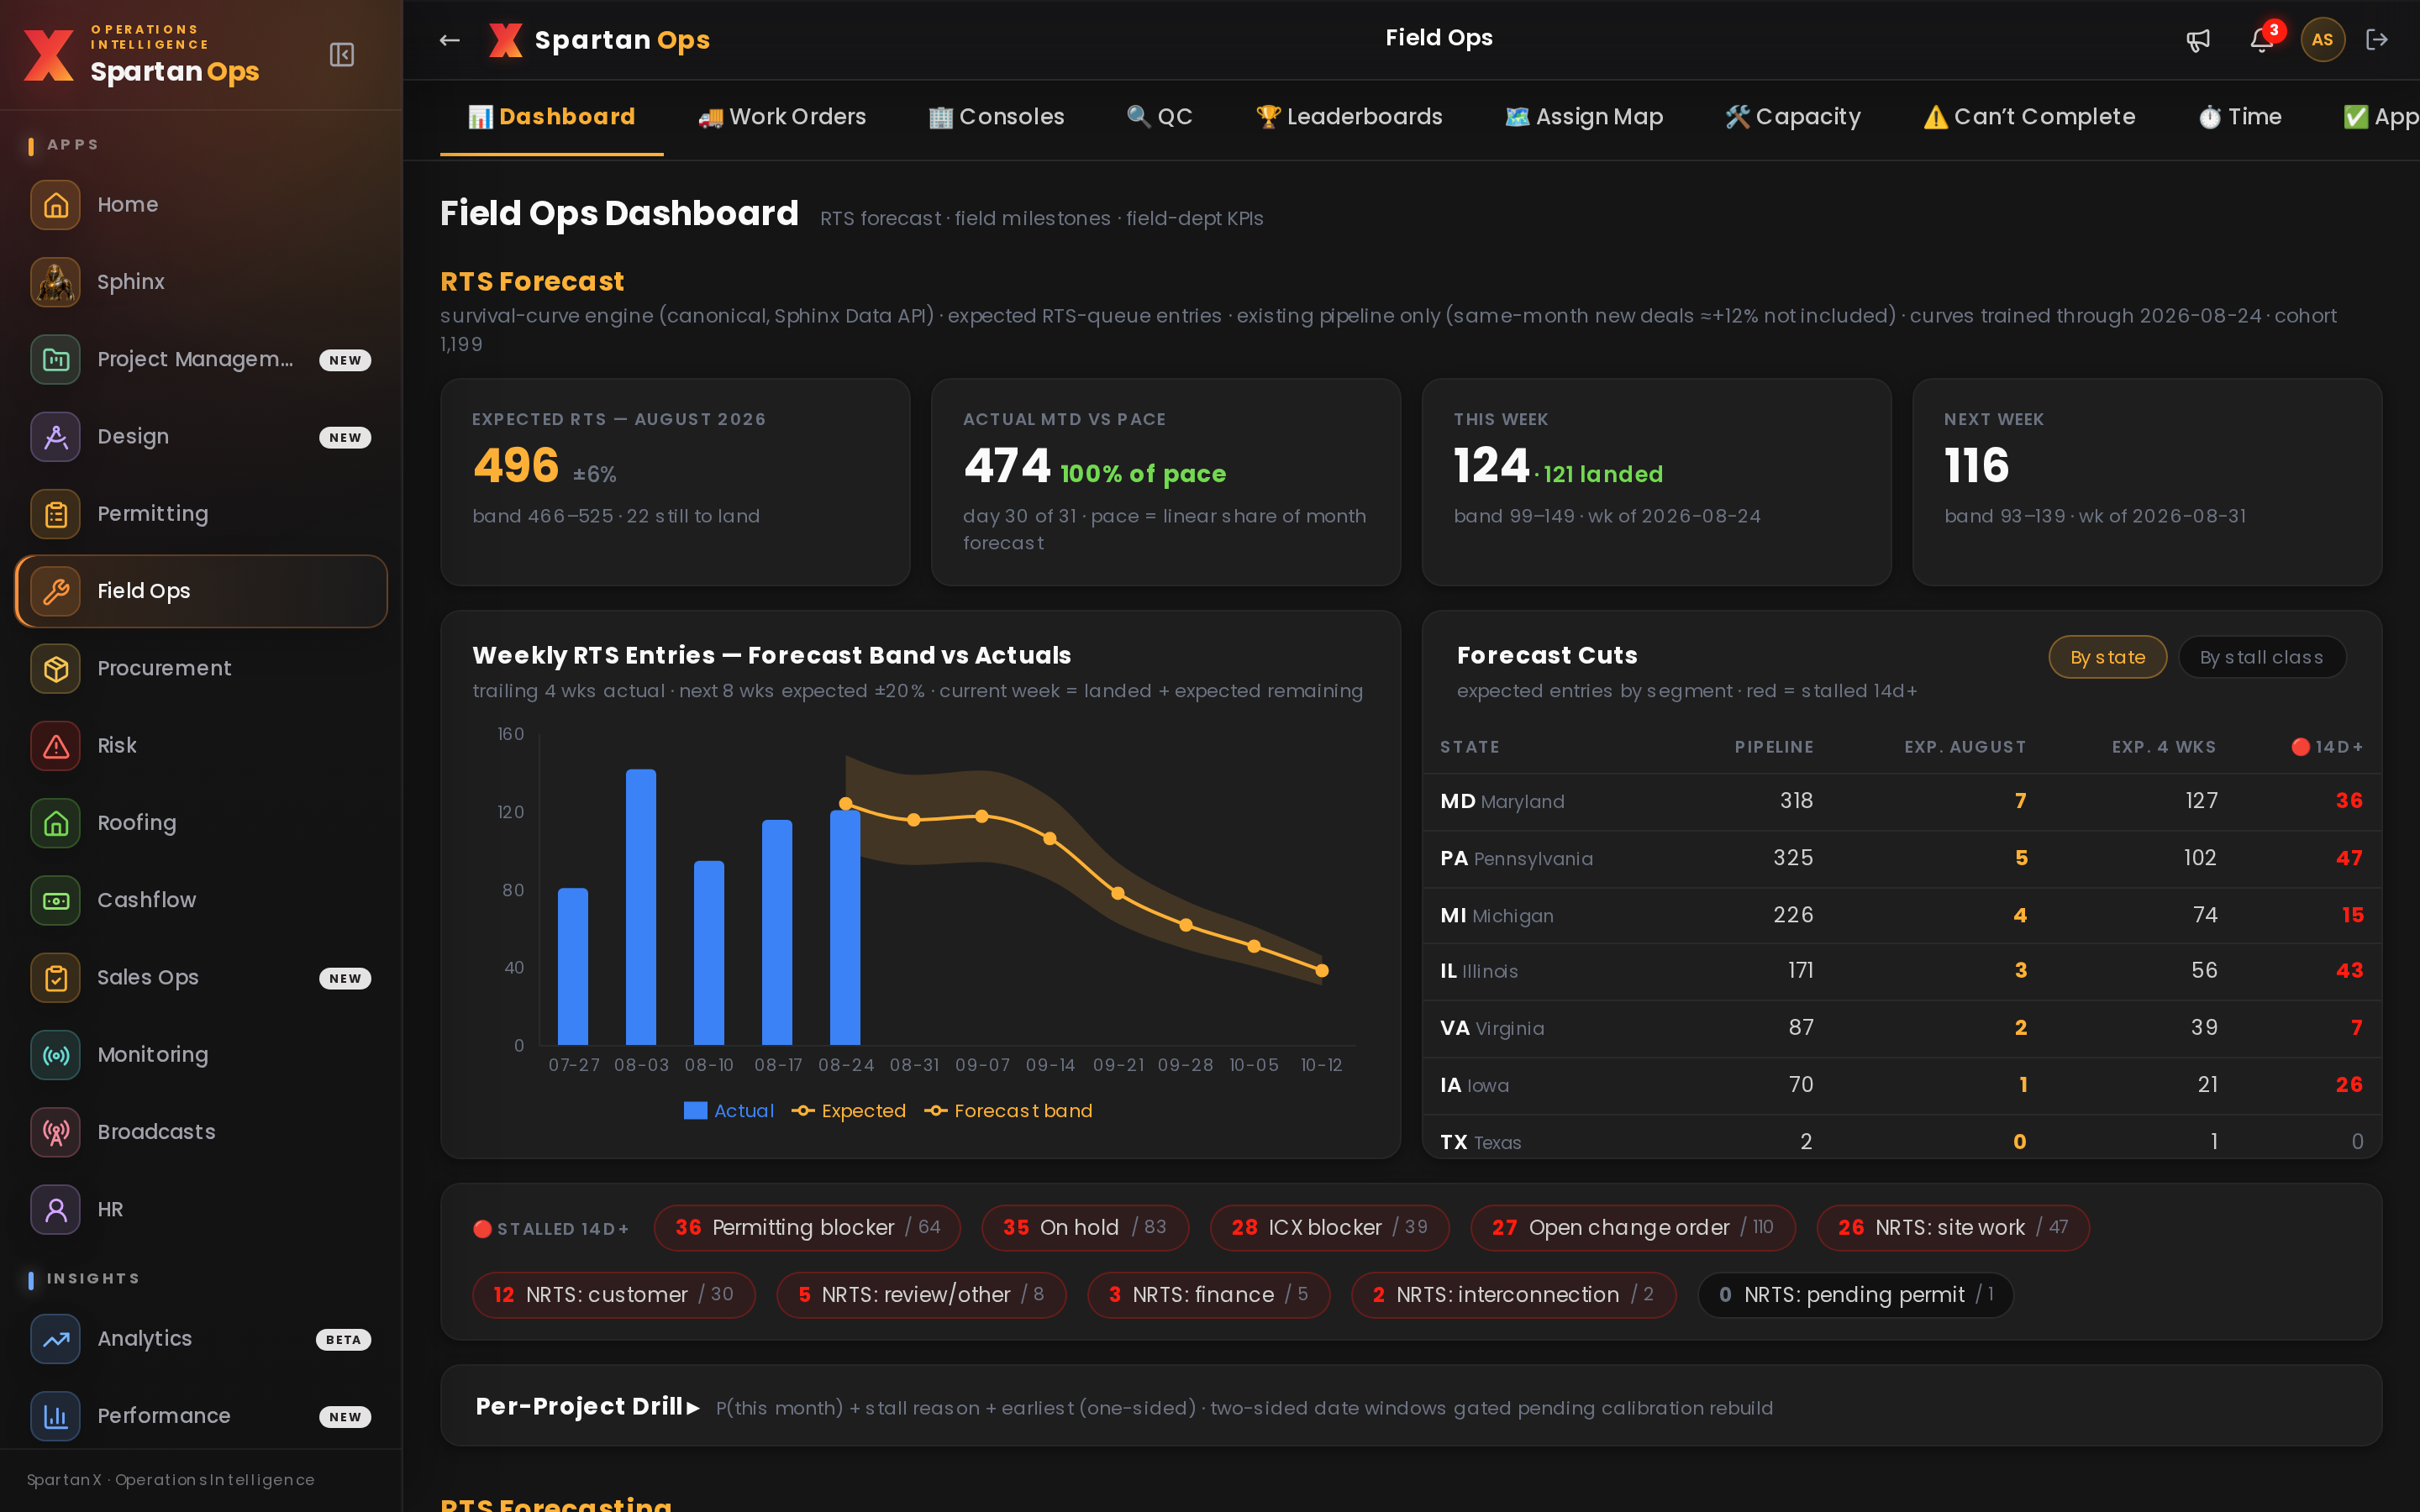Viewport: 2420px width, 1512px height.
Task: Open Monitoring signal icon
Action: point(56,1055)
